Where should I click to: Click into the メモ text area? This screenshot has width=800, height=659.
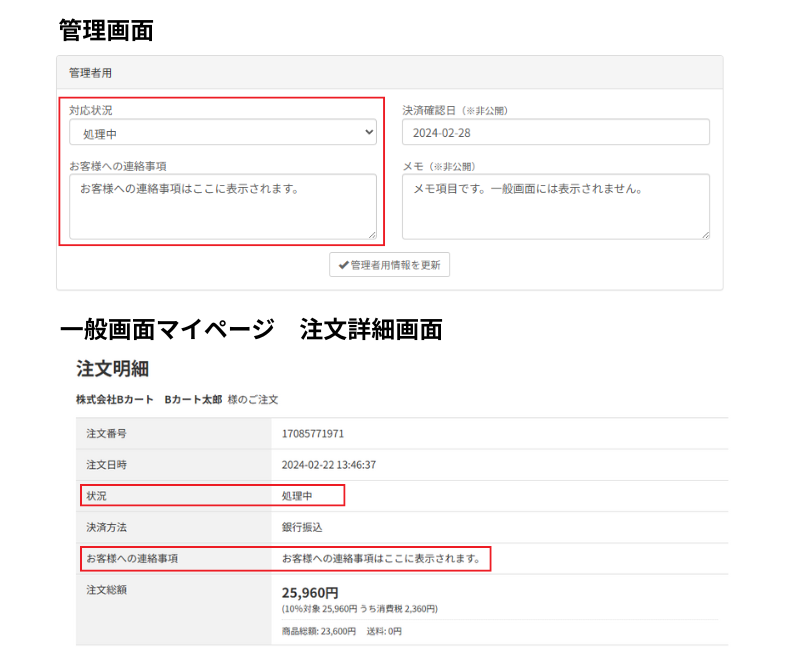click(x=555, y=207)
